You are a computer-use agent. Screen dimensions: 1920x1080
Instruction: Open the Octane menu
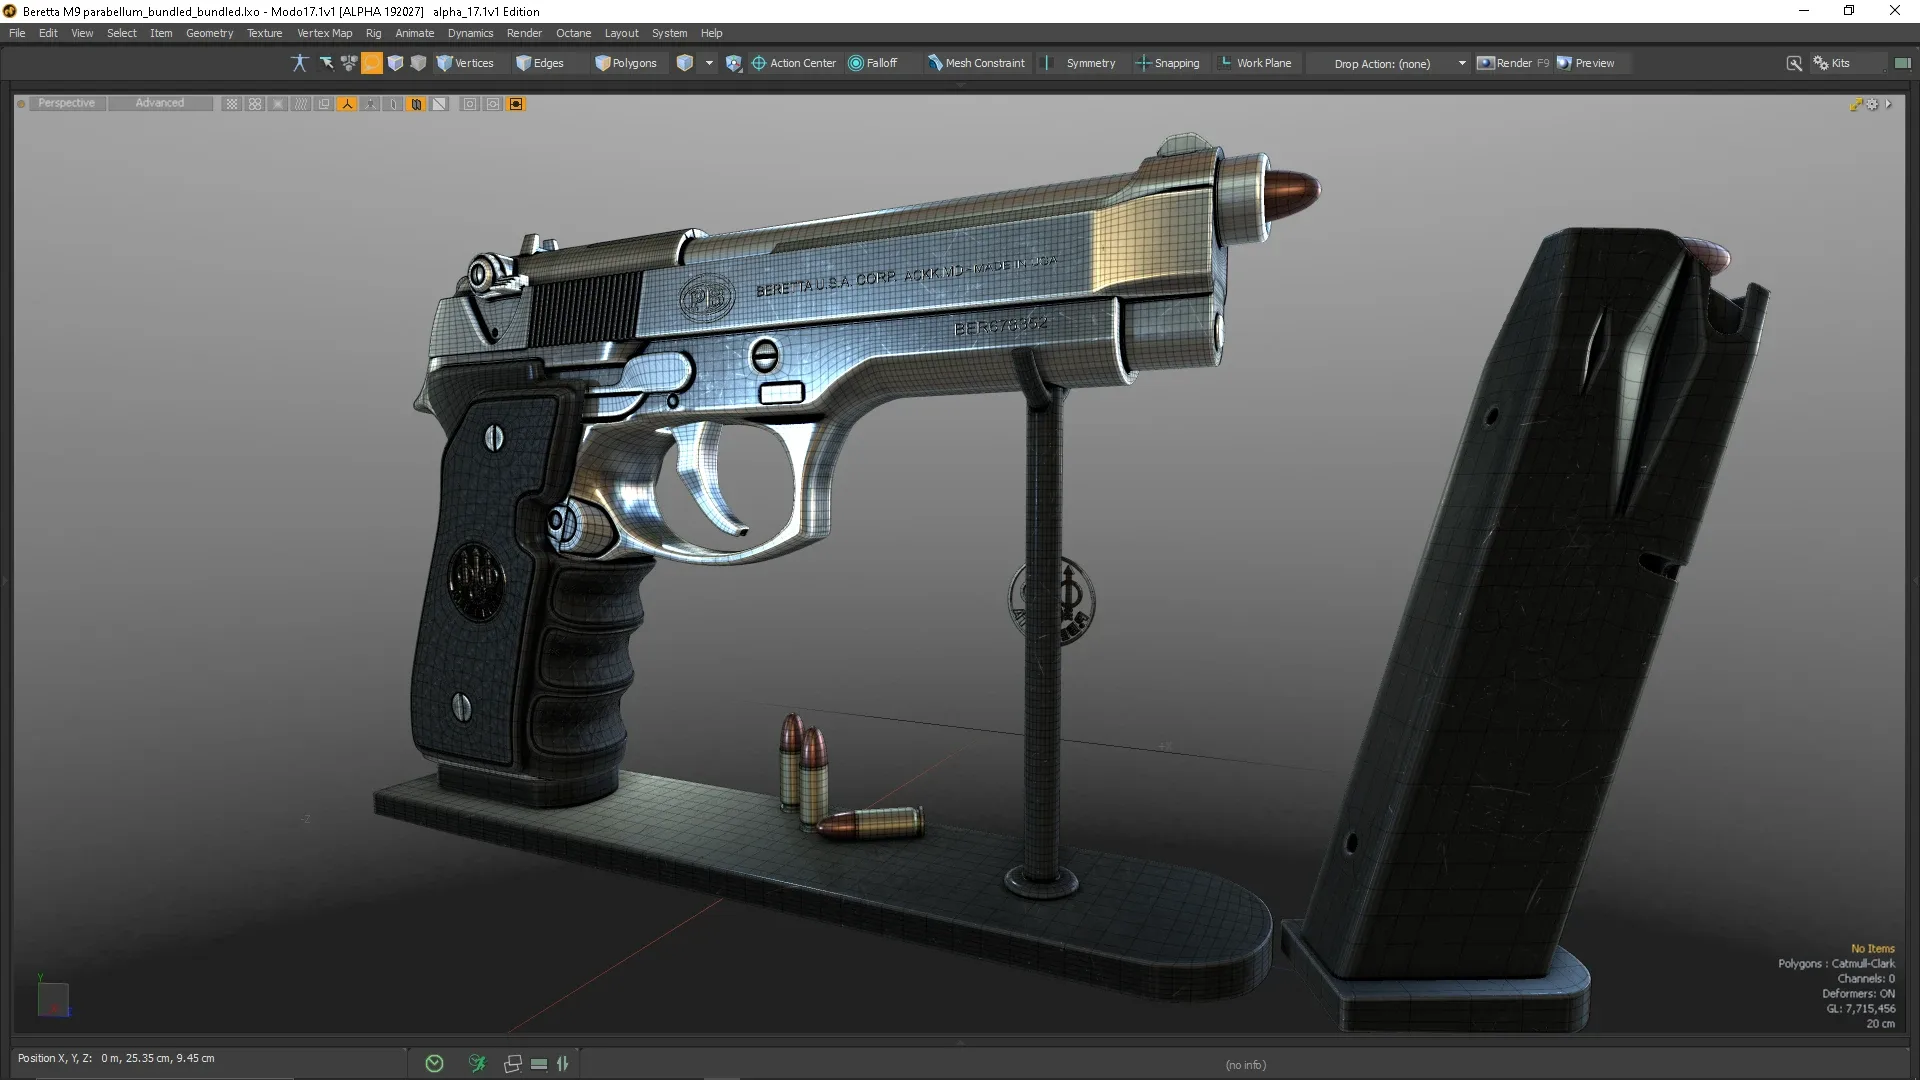pos(573,33)
